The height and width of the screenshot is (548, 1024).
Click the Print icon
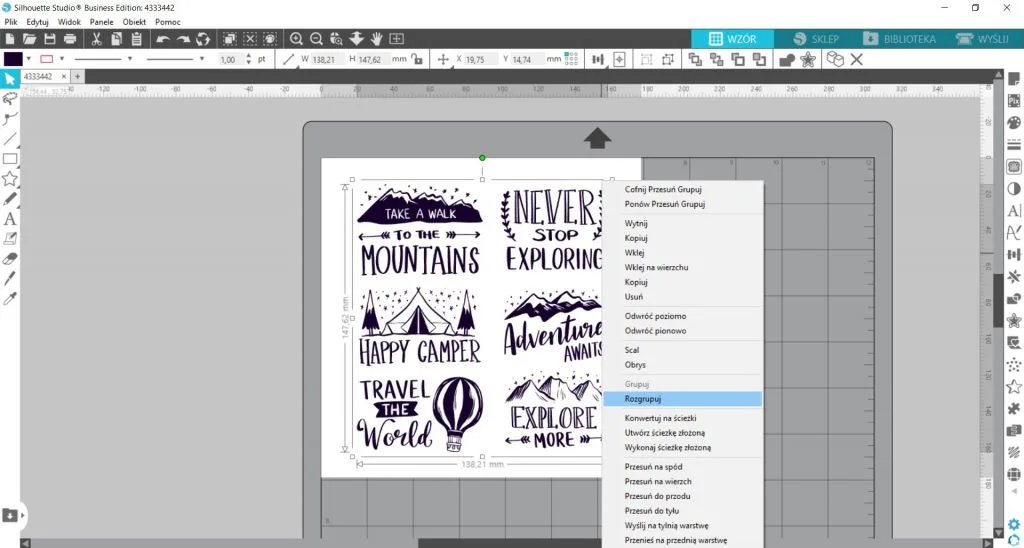(70, 39)
